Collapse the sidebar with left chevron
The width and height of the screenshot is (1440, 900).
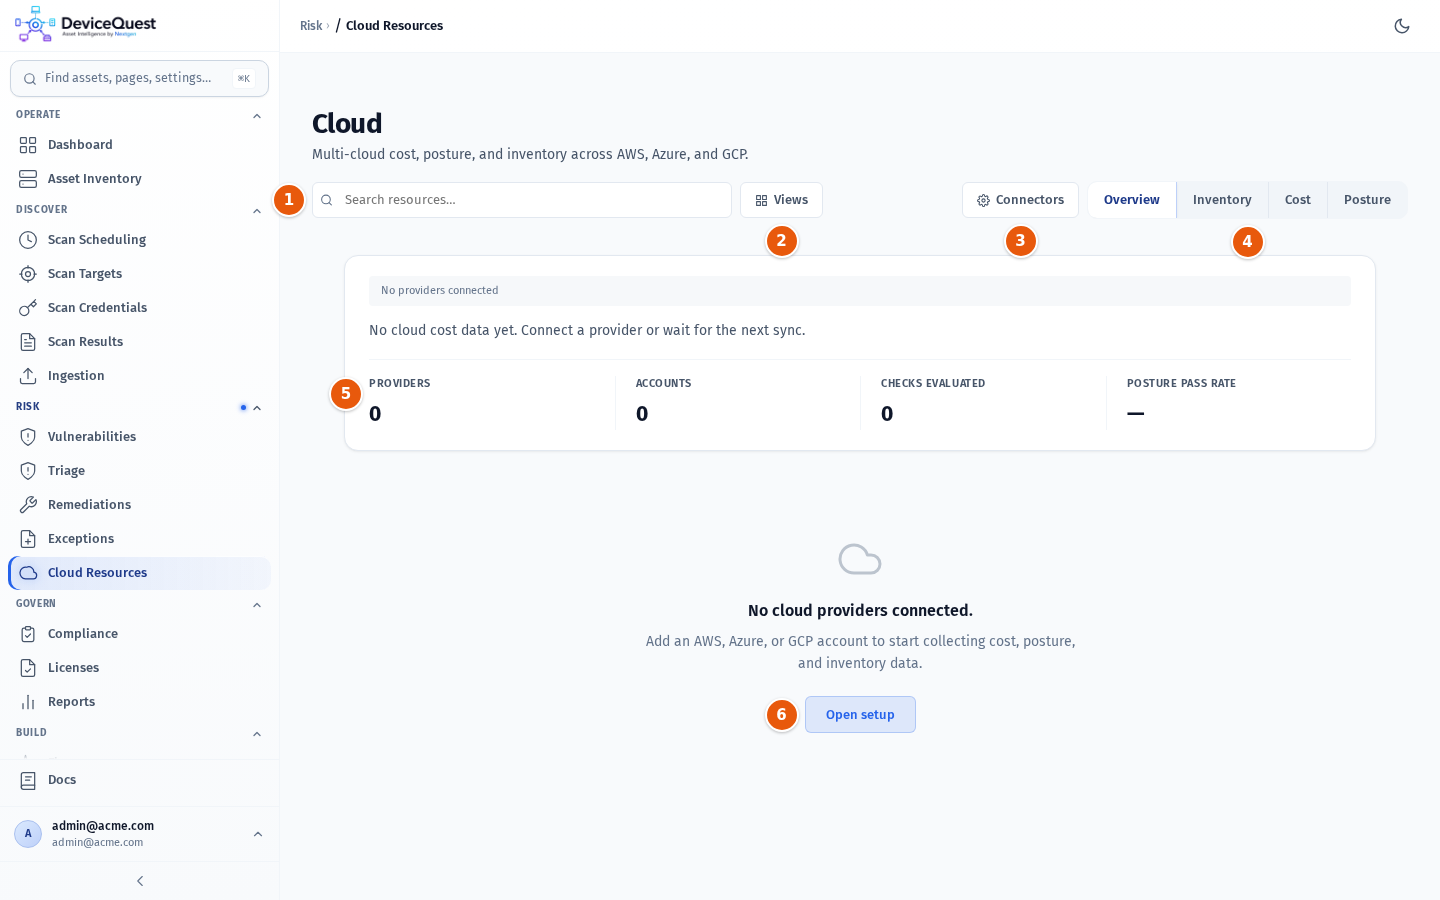[140, 881]
